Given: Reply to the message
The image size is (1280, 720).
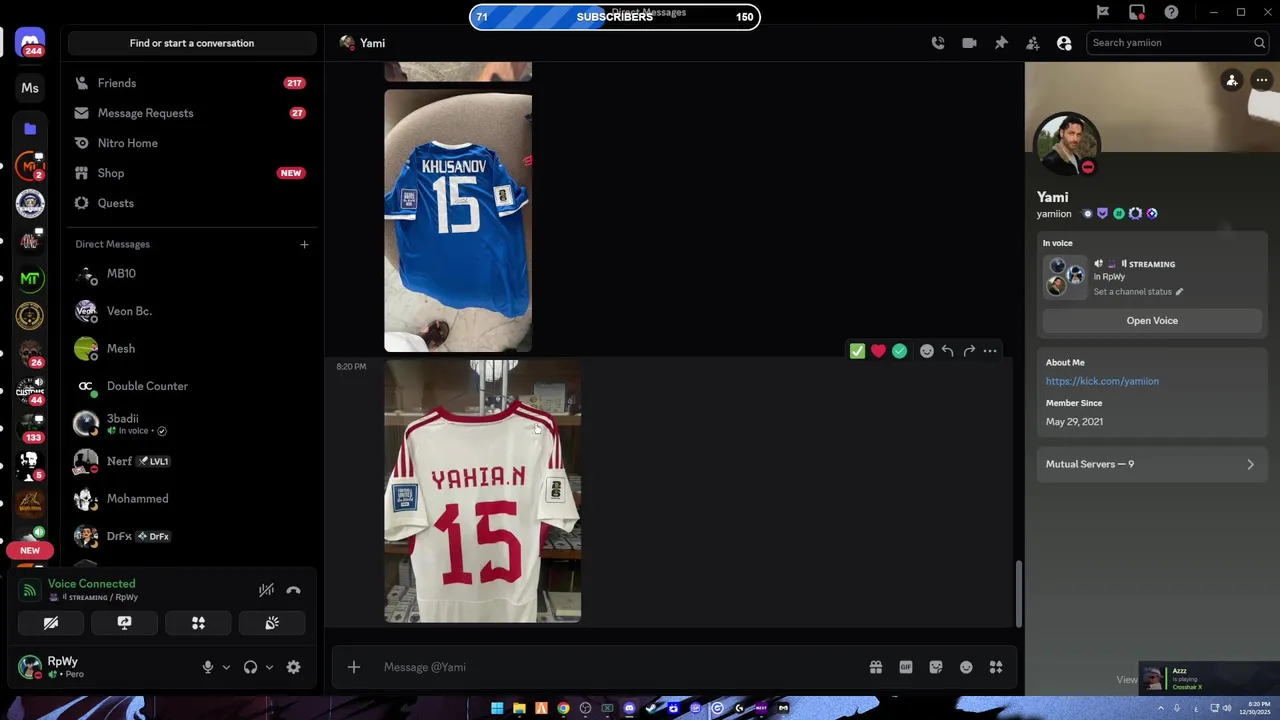Looking at the screenshot, I should pyautogui.click(x=947, y=351).
